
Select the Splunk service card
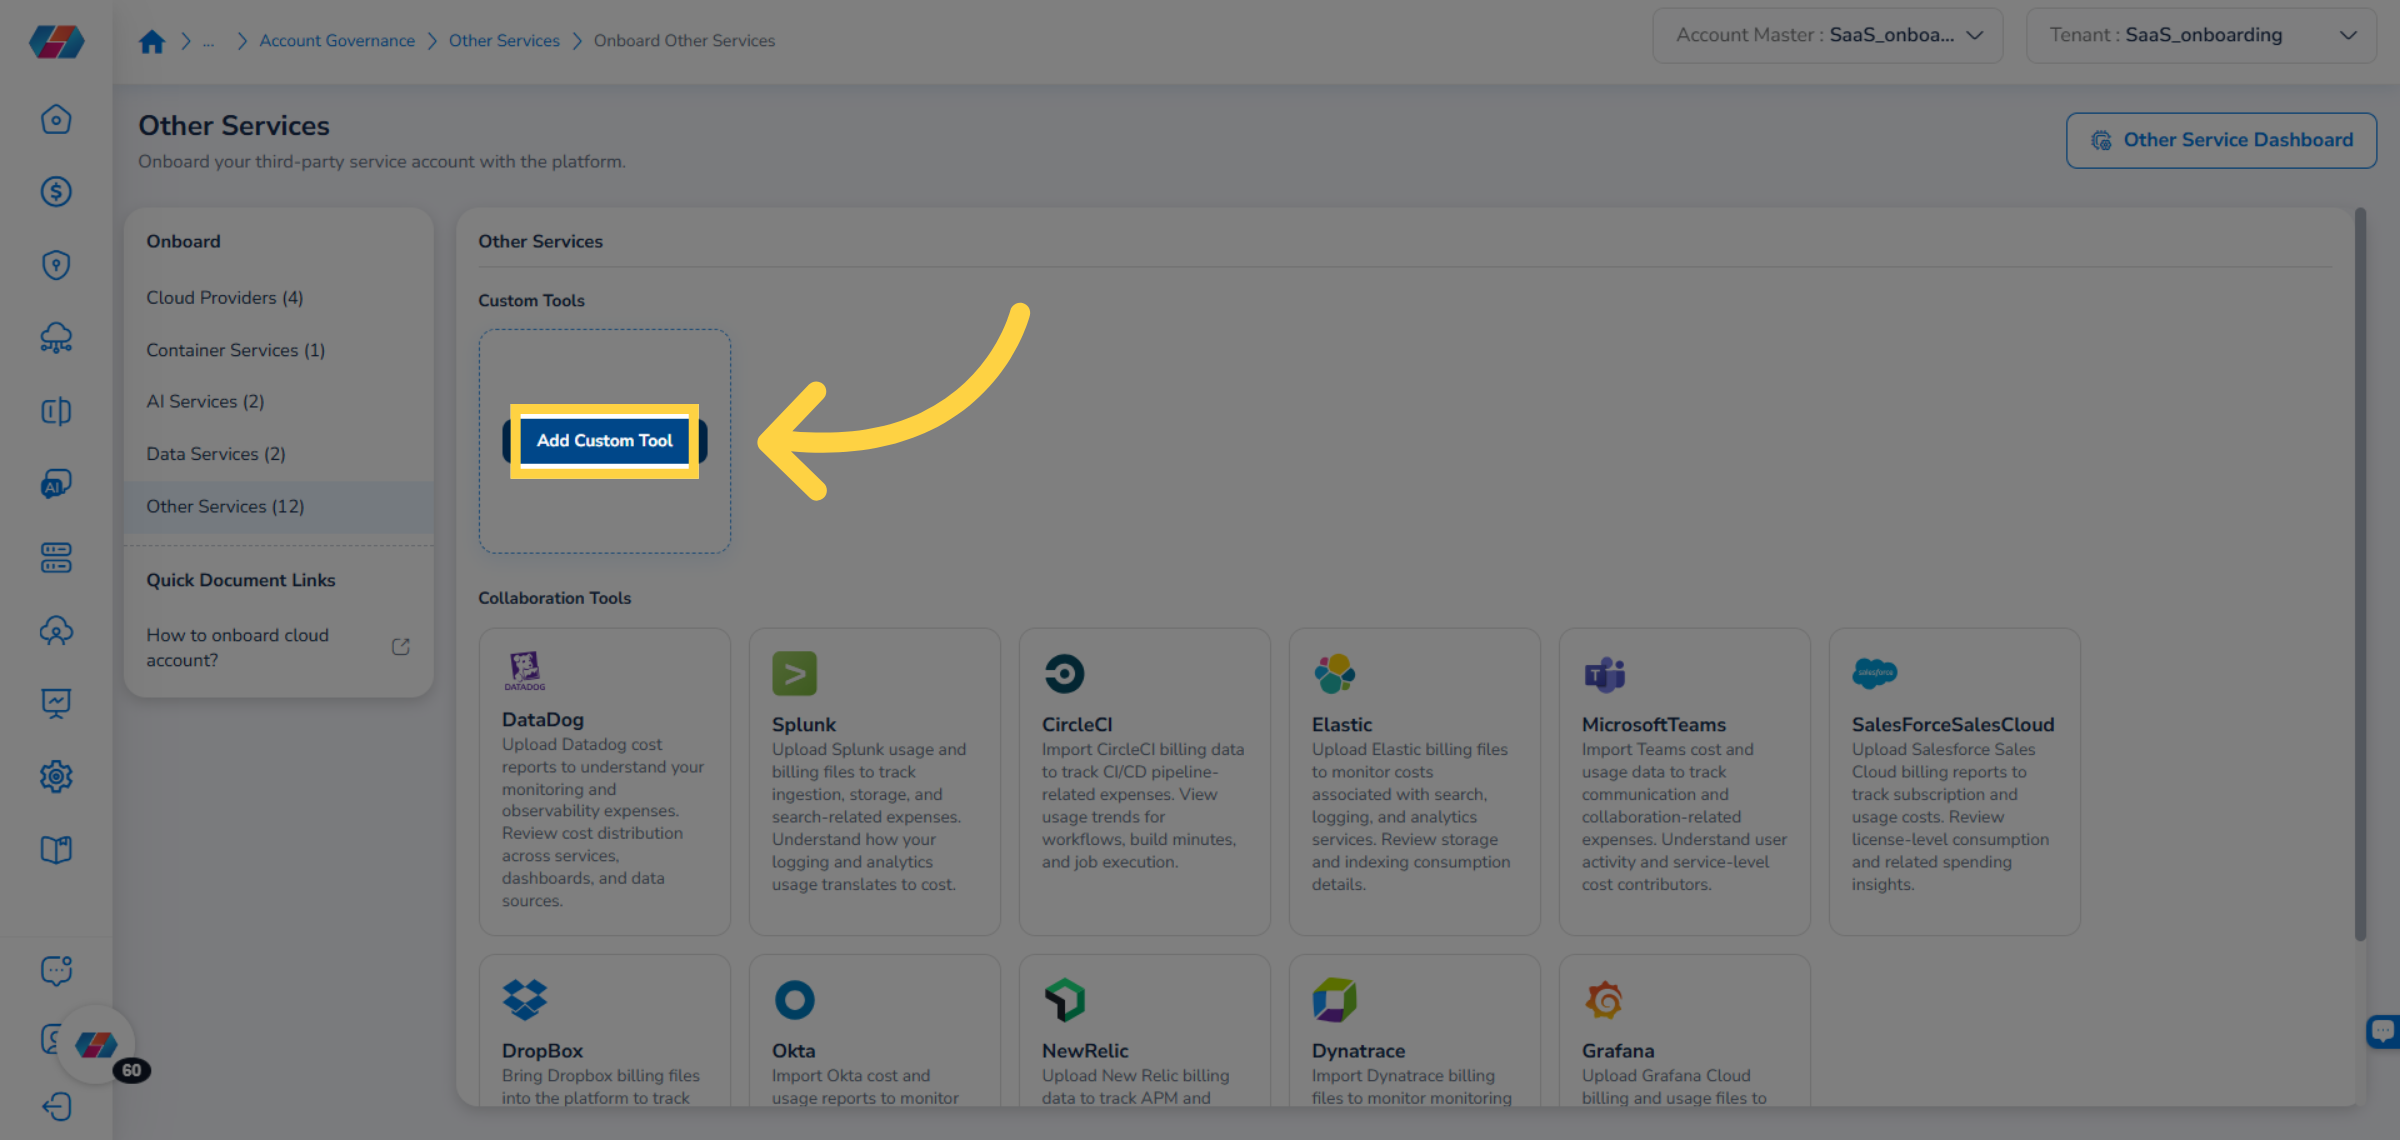click(874, 780)
